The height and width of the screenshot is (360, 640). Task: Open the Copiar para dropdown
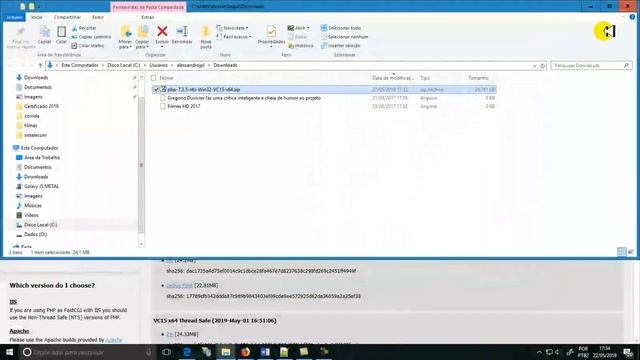click(142, 44)
